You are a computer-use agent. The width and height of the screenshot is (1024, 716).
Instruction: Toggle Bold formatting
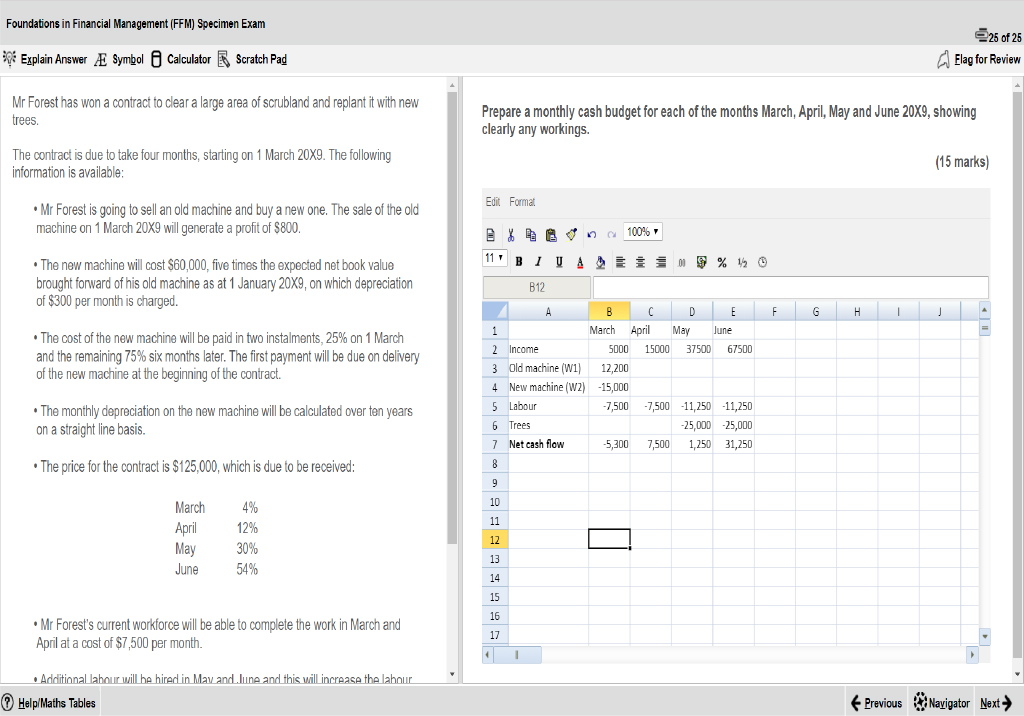tap(521, 262)
